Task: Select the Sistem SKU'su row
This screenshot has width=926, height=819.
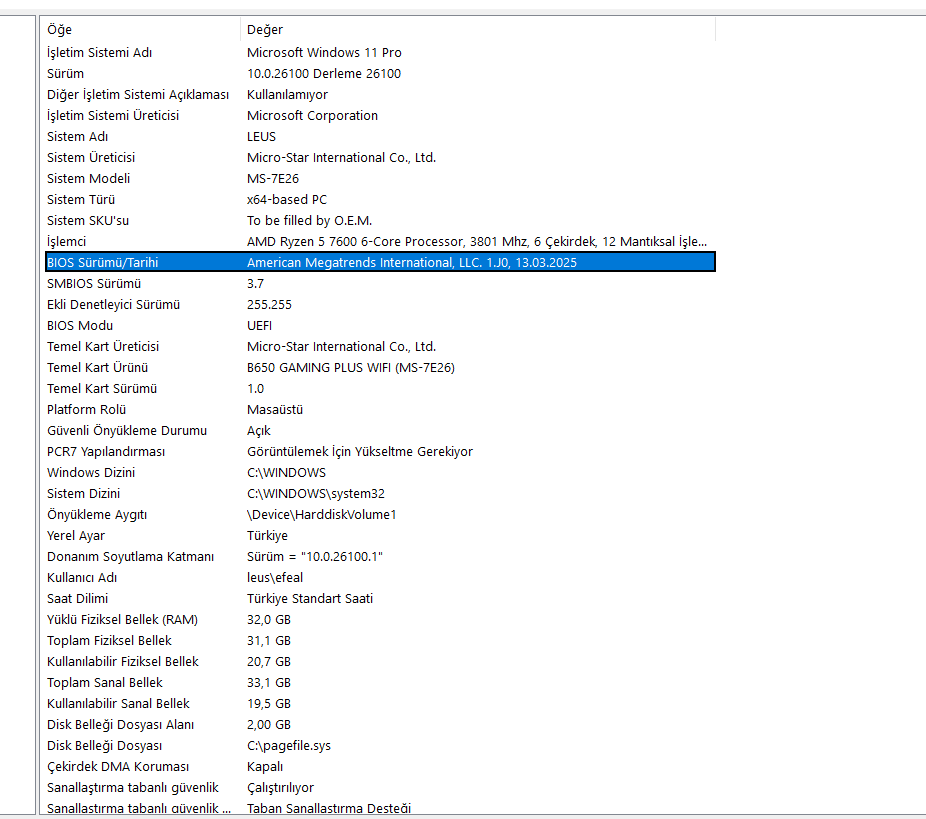Action: point(380,220)
